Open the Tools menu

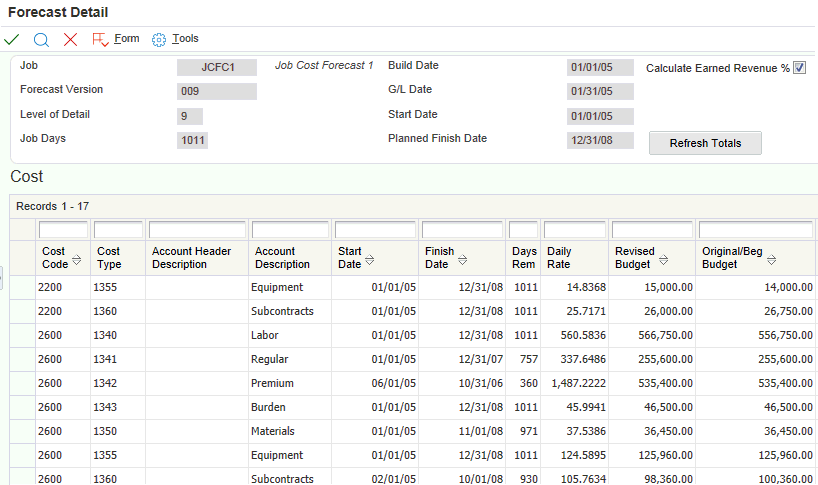pyautogui.click(x=185, y=39)
